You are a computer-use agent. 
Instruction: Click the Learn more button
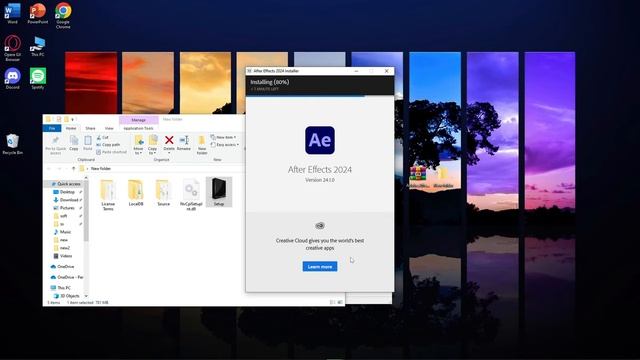(320, 267)
